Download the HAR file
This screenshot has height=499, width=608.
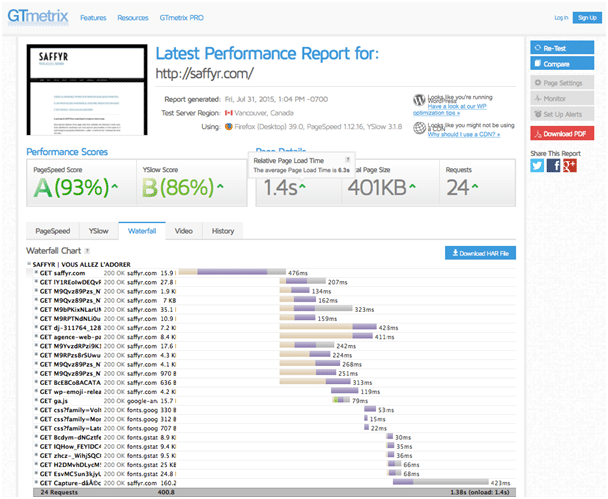click(x=480, y=253)
